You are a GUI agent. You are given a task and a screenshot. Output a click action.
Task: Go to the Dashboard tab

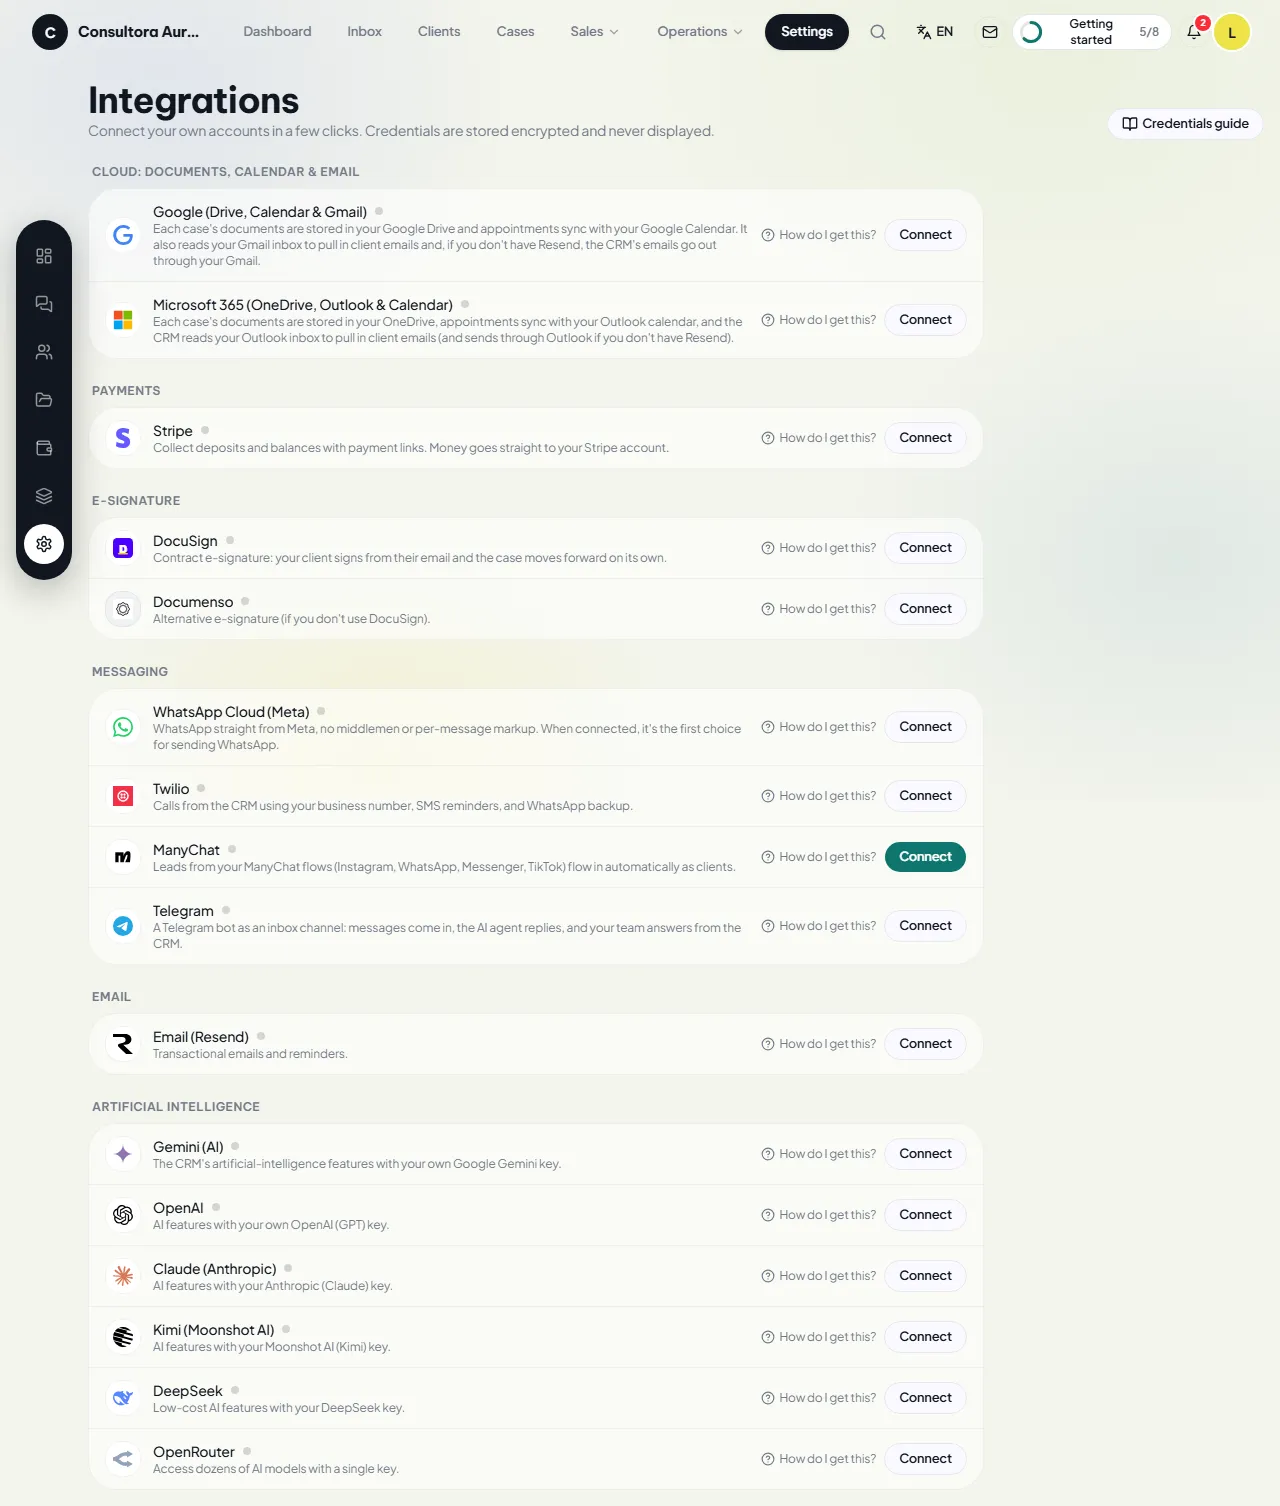coord(277,32)
